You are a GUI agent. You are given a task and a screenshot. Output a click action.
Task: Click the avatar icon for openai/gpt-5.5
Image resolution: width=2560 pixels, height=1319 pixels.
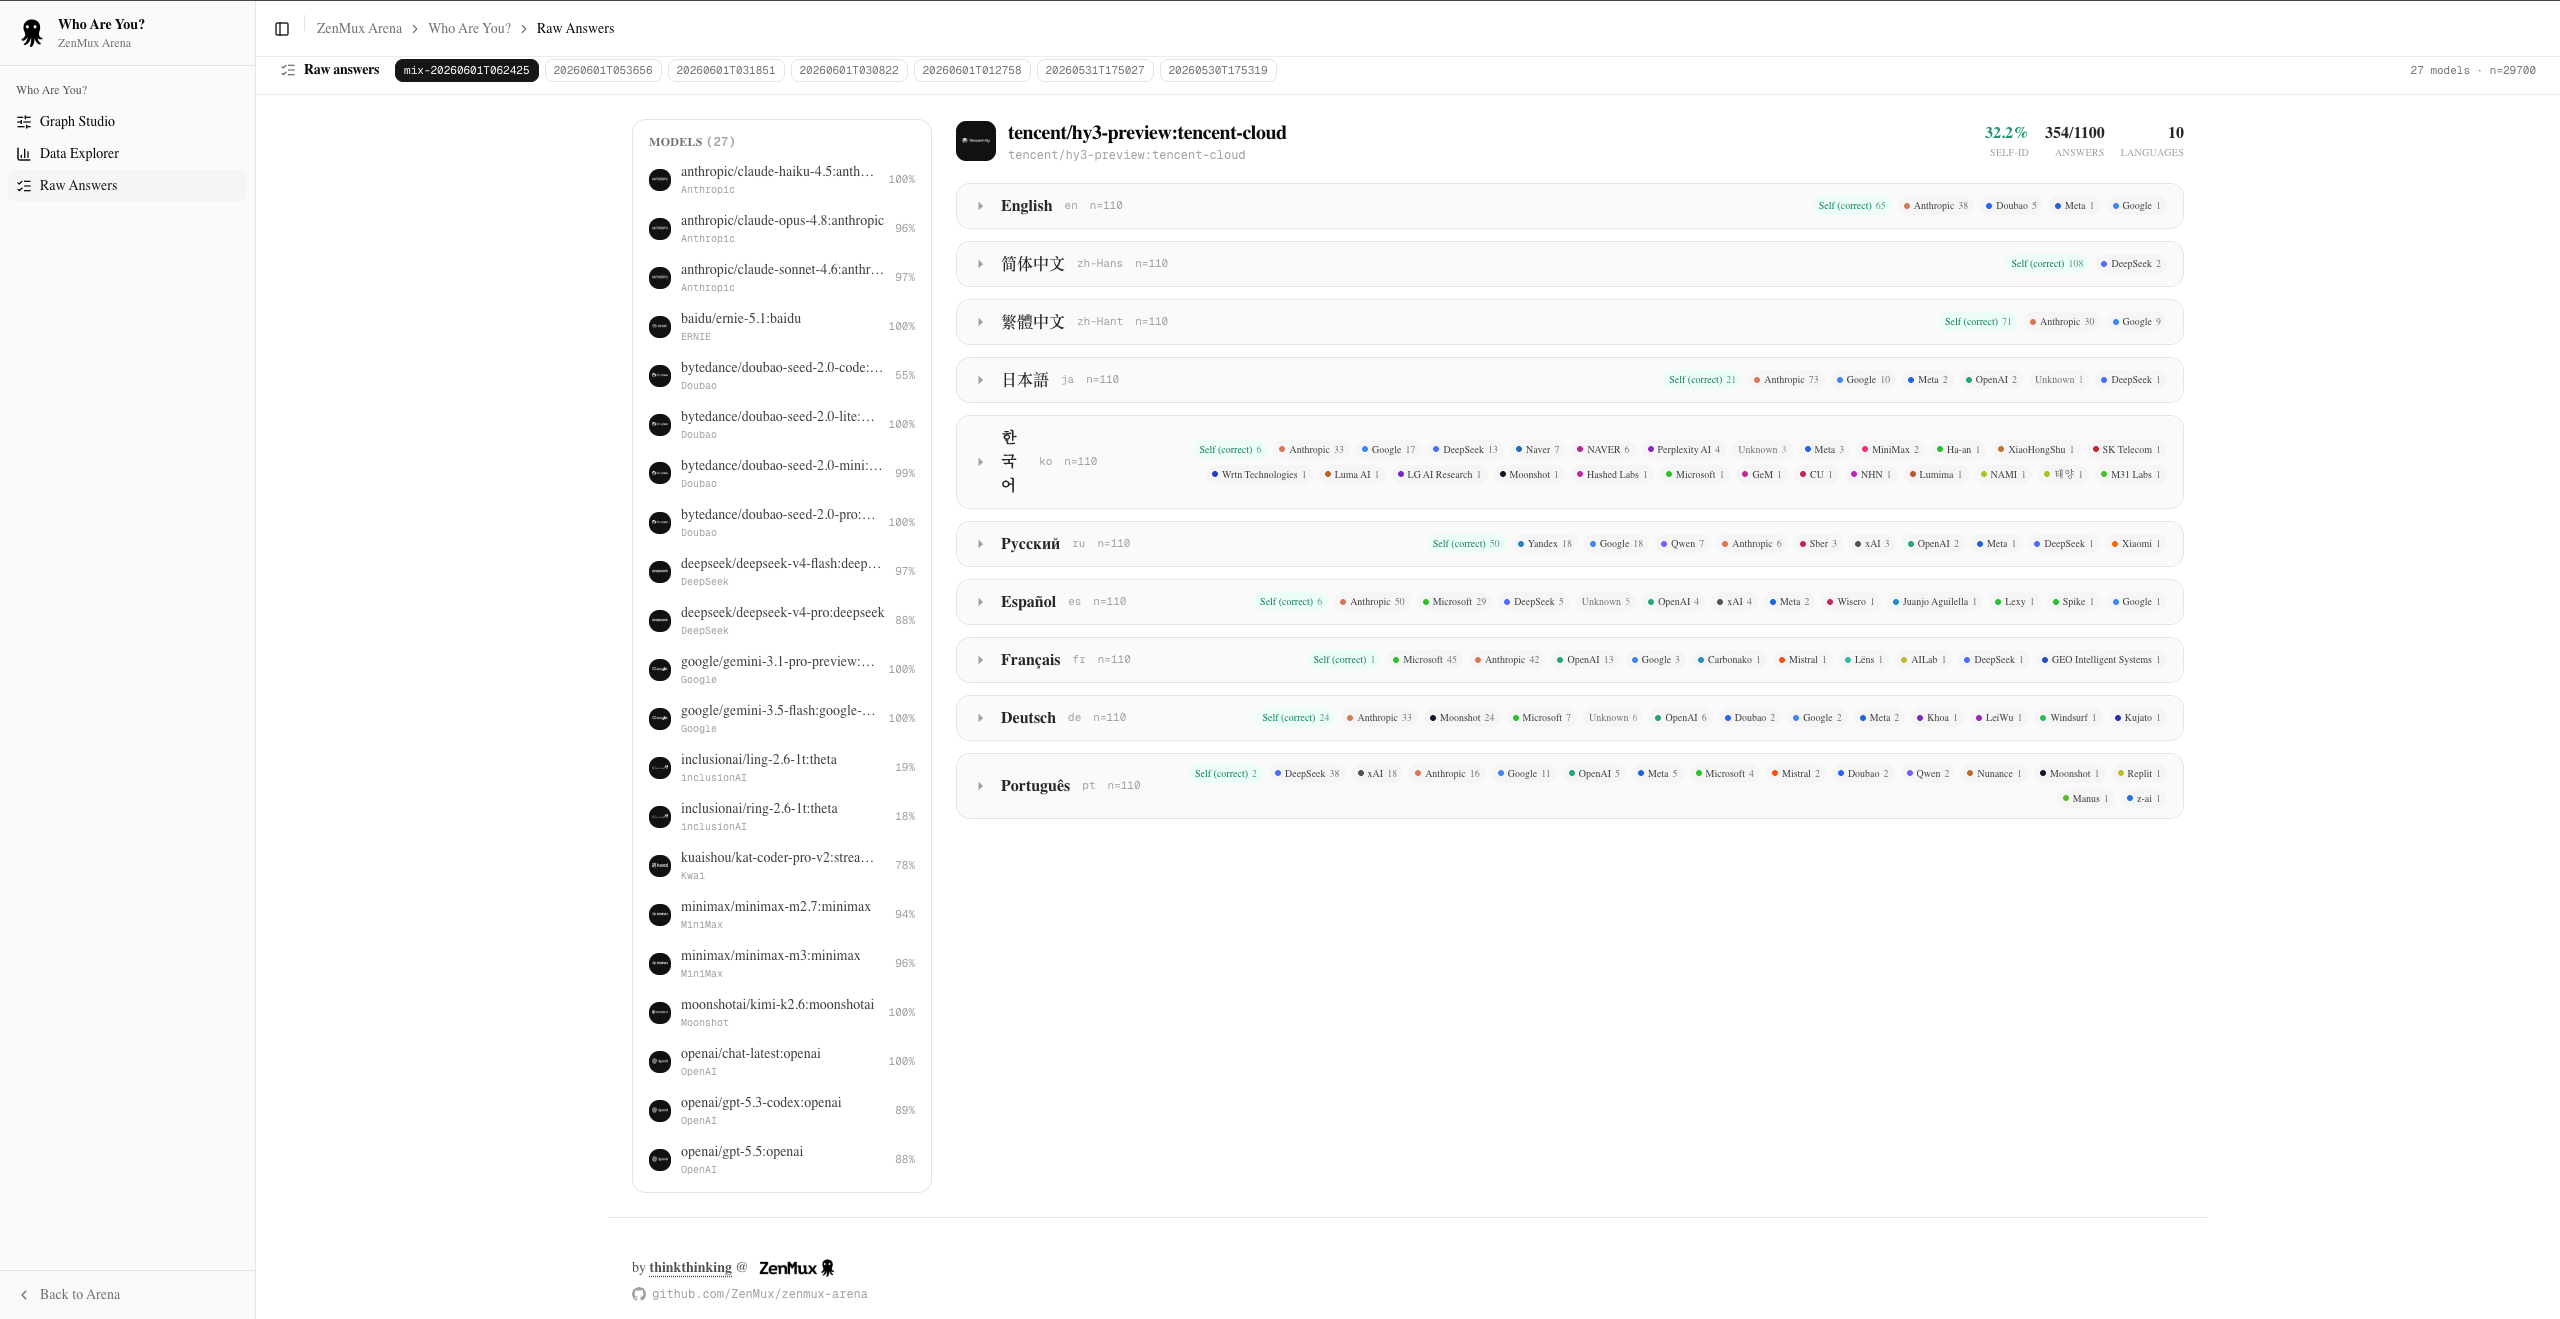[x=660, y=1160]
